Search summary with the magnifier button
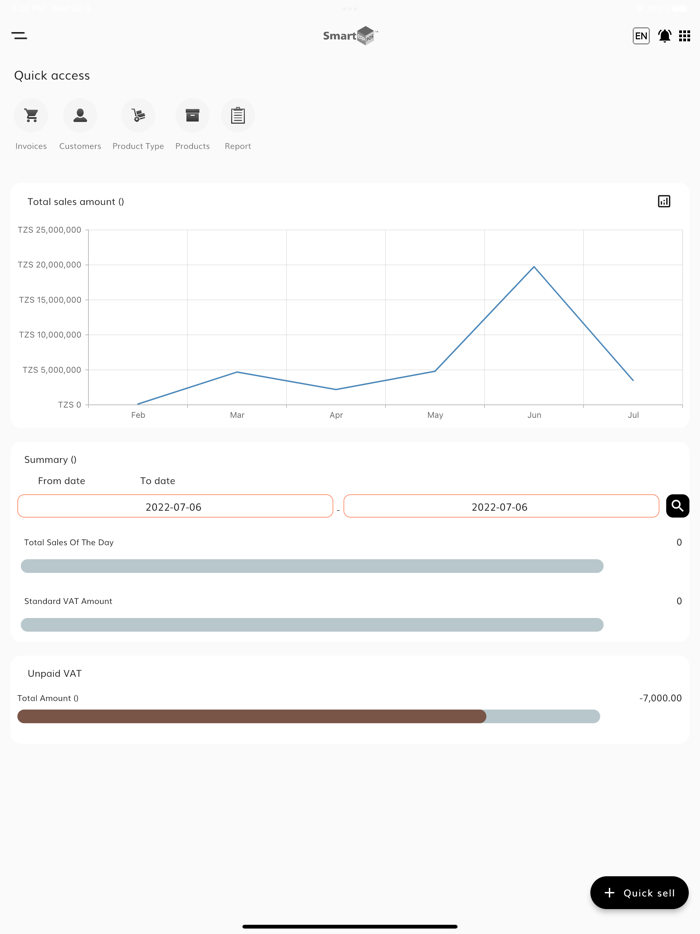Viewport: 700px width, 934px height. [677, 506]
